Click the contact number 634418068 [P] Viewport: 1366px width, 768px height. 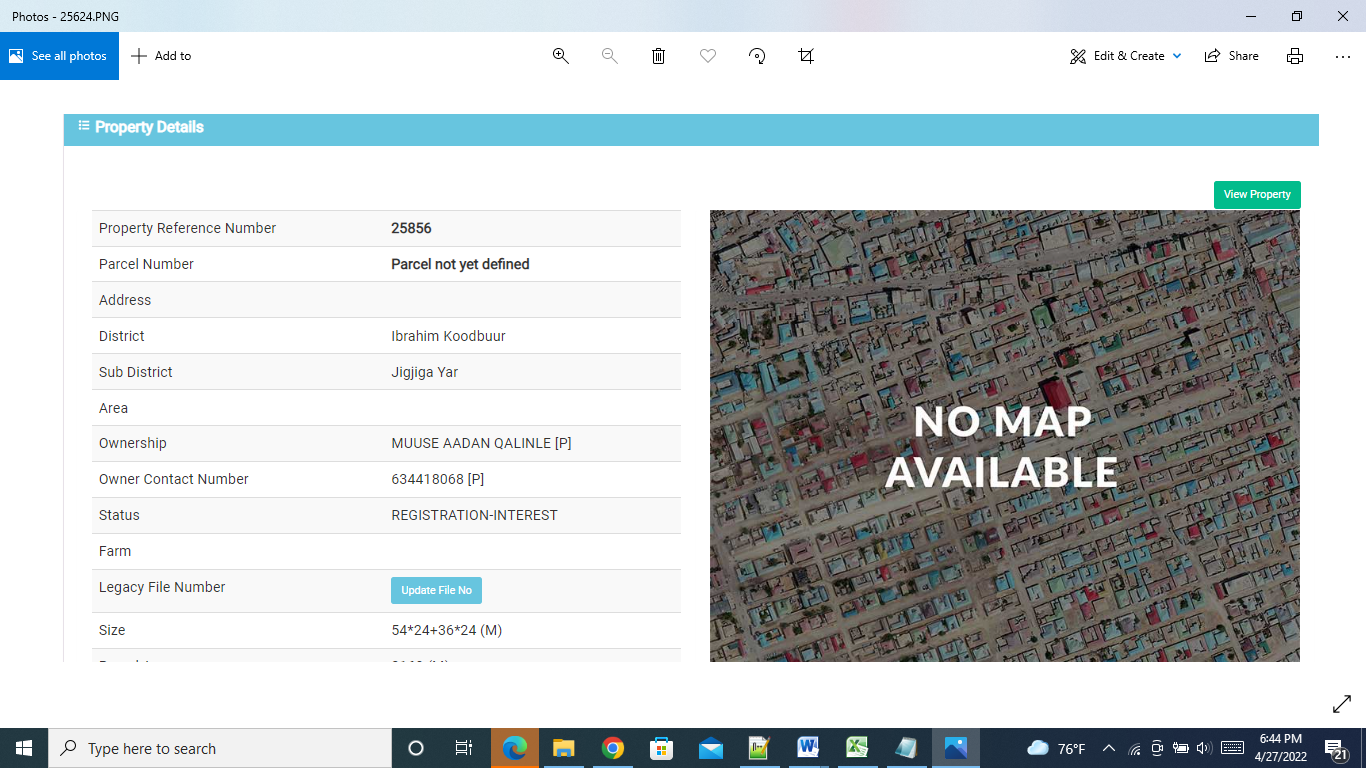tap(437, 479)
